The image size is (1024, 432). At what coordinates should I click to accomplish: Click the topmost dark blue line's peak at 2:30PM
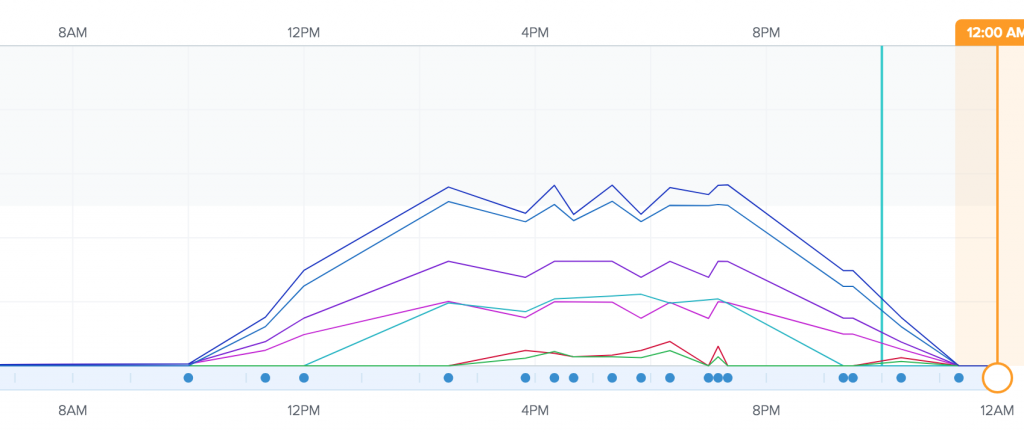tap(448, 187)
